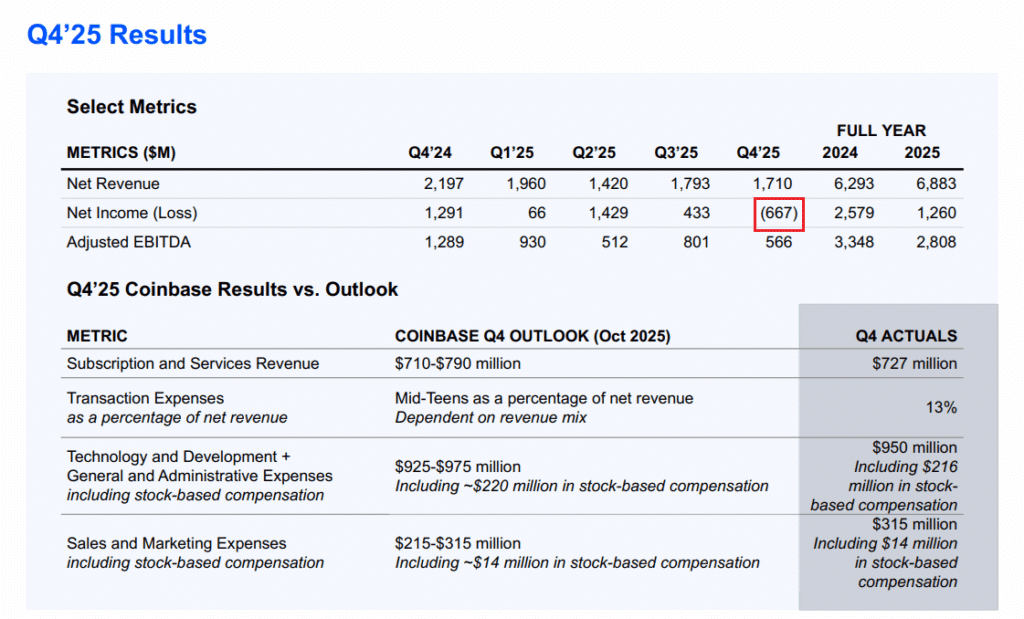Click the $727 million actuals value
This screenshot has height=619, width=1024.
pos(914,364)
